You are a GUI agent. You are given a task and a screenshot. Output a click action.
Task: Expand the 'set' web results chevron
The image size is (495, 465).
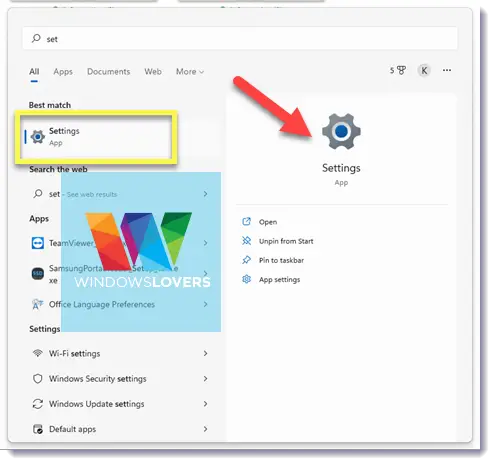[x=205, y=194]
